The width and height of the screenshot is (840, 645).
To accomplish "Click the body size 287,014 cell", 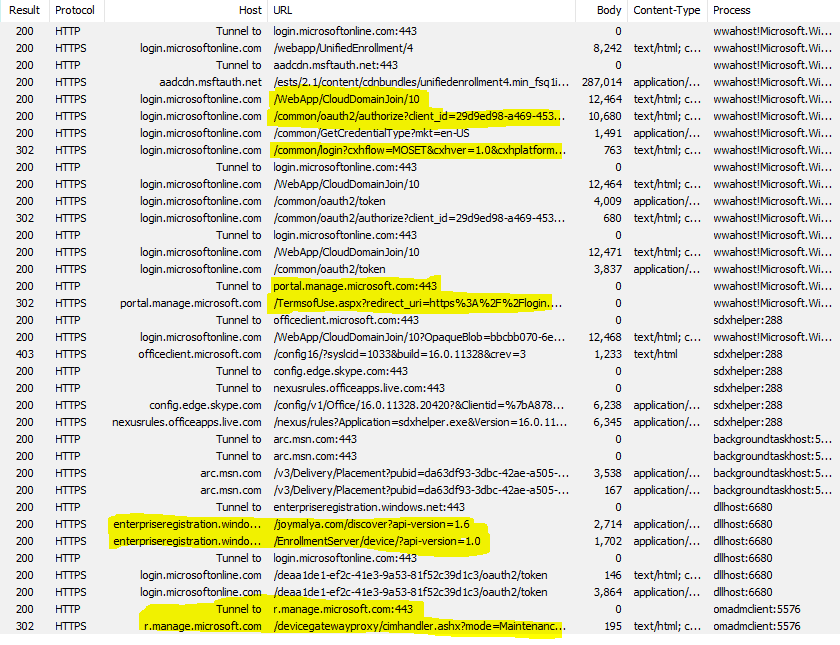I will click(602, 82).
